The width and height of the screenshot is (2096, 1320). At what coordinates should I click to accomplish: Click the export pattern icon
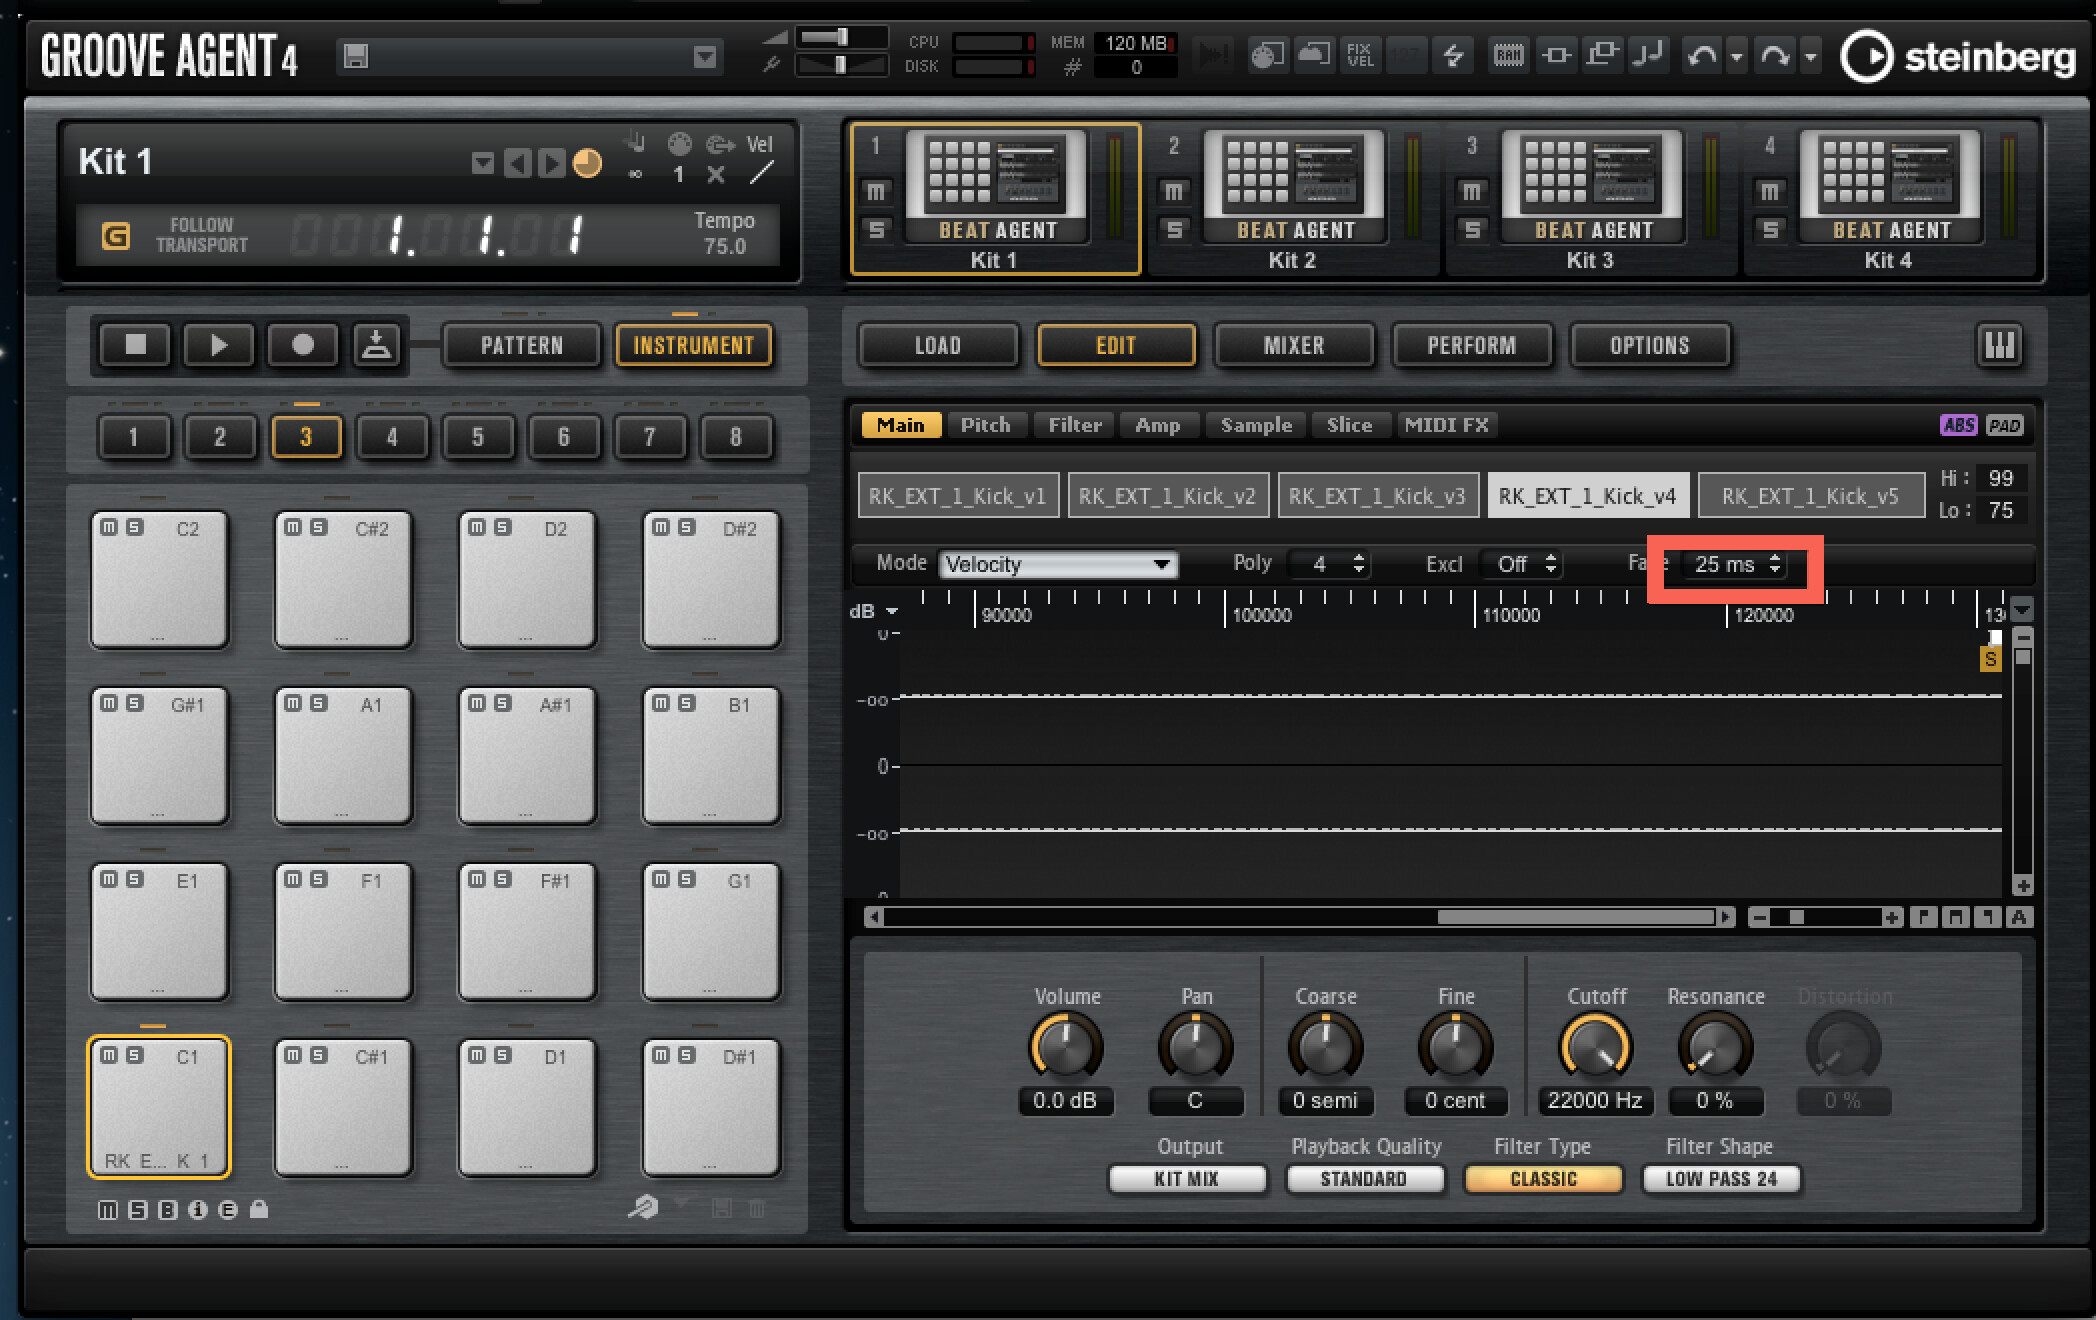377,346
